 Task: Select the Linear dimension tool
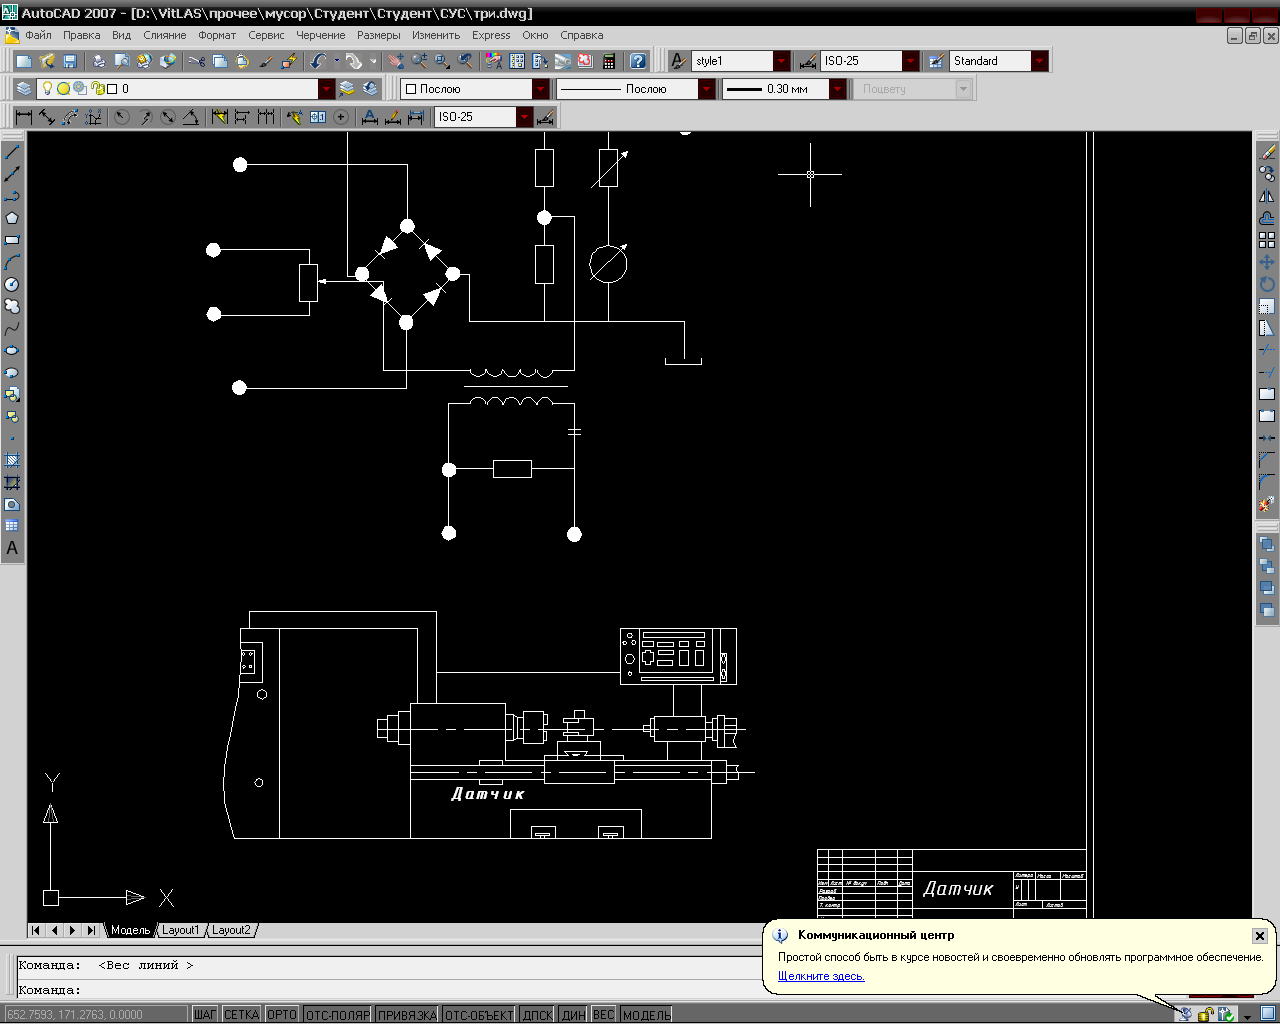point(24,117)
